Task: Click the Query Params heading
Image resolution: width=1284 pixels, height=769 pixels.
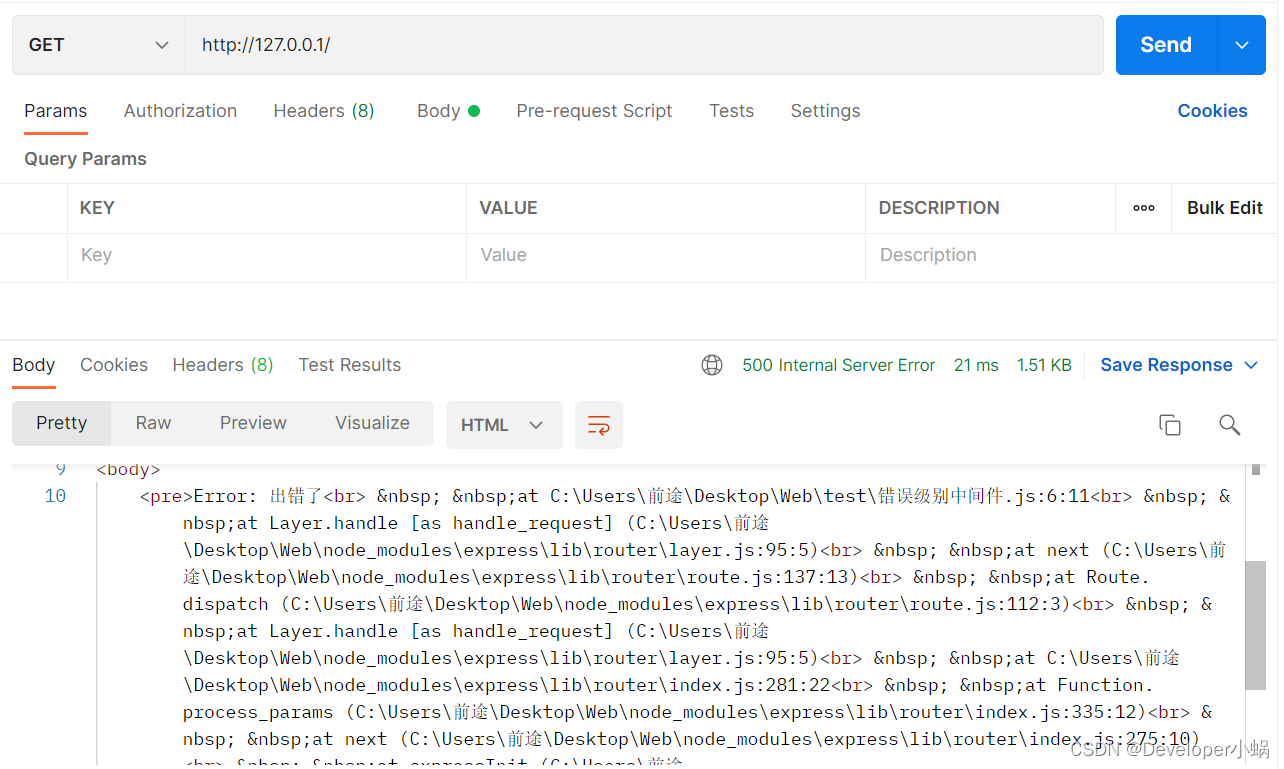Action: pyautogui.click(x=85, y=159)
